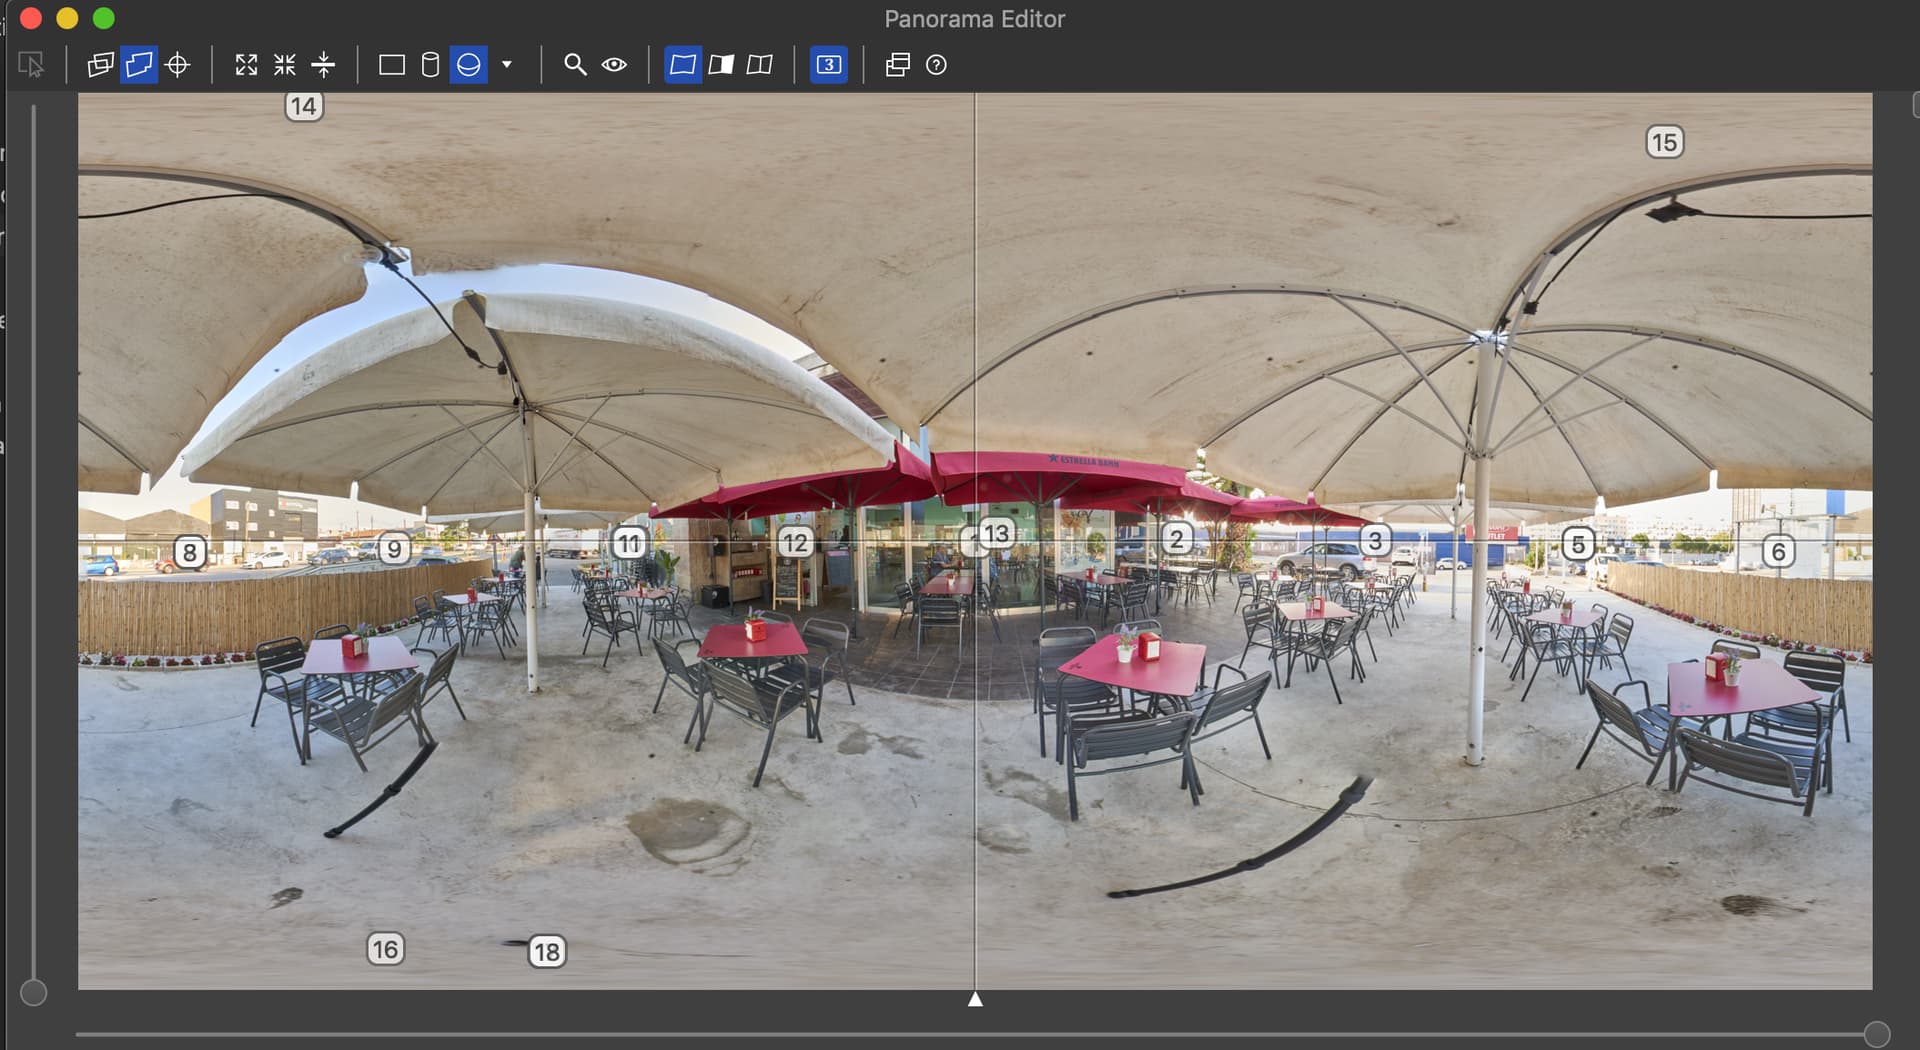Click the set center point crosshair tool
The height and width of the screenshot is (1050, 1920).
click(178, 65)
